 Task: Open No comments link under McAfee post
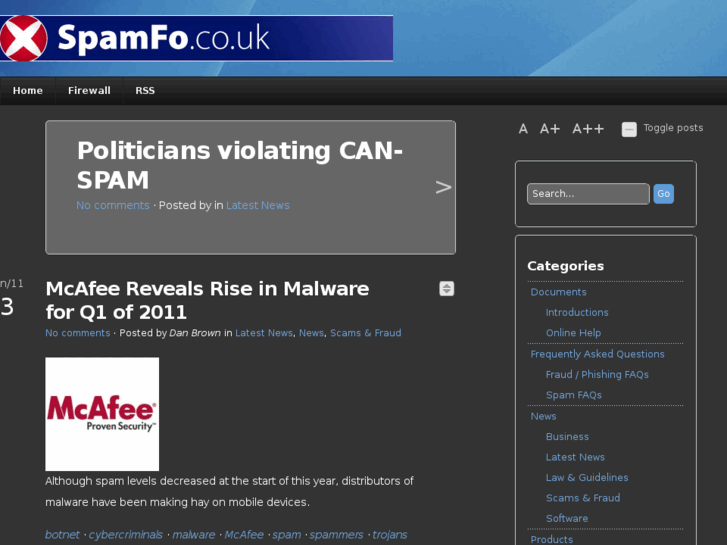(x=77, y=333)
